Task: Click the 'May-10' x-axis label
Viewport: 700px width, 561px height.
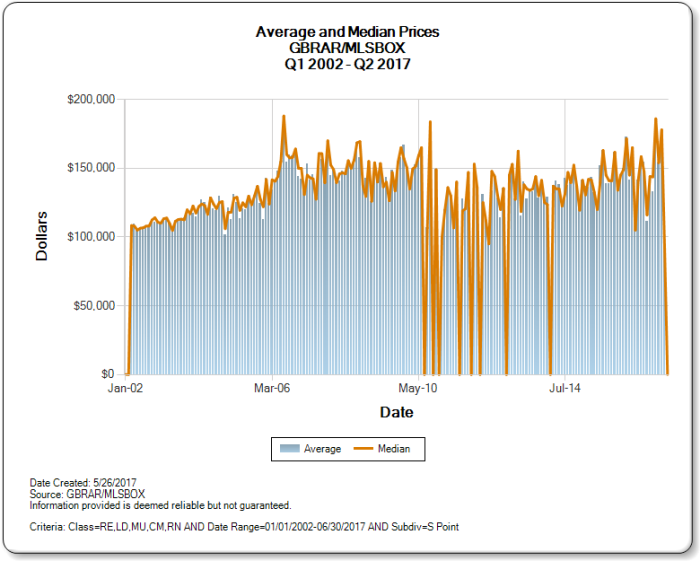Action: click(418, 388)
